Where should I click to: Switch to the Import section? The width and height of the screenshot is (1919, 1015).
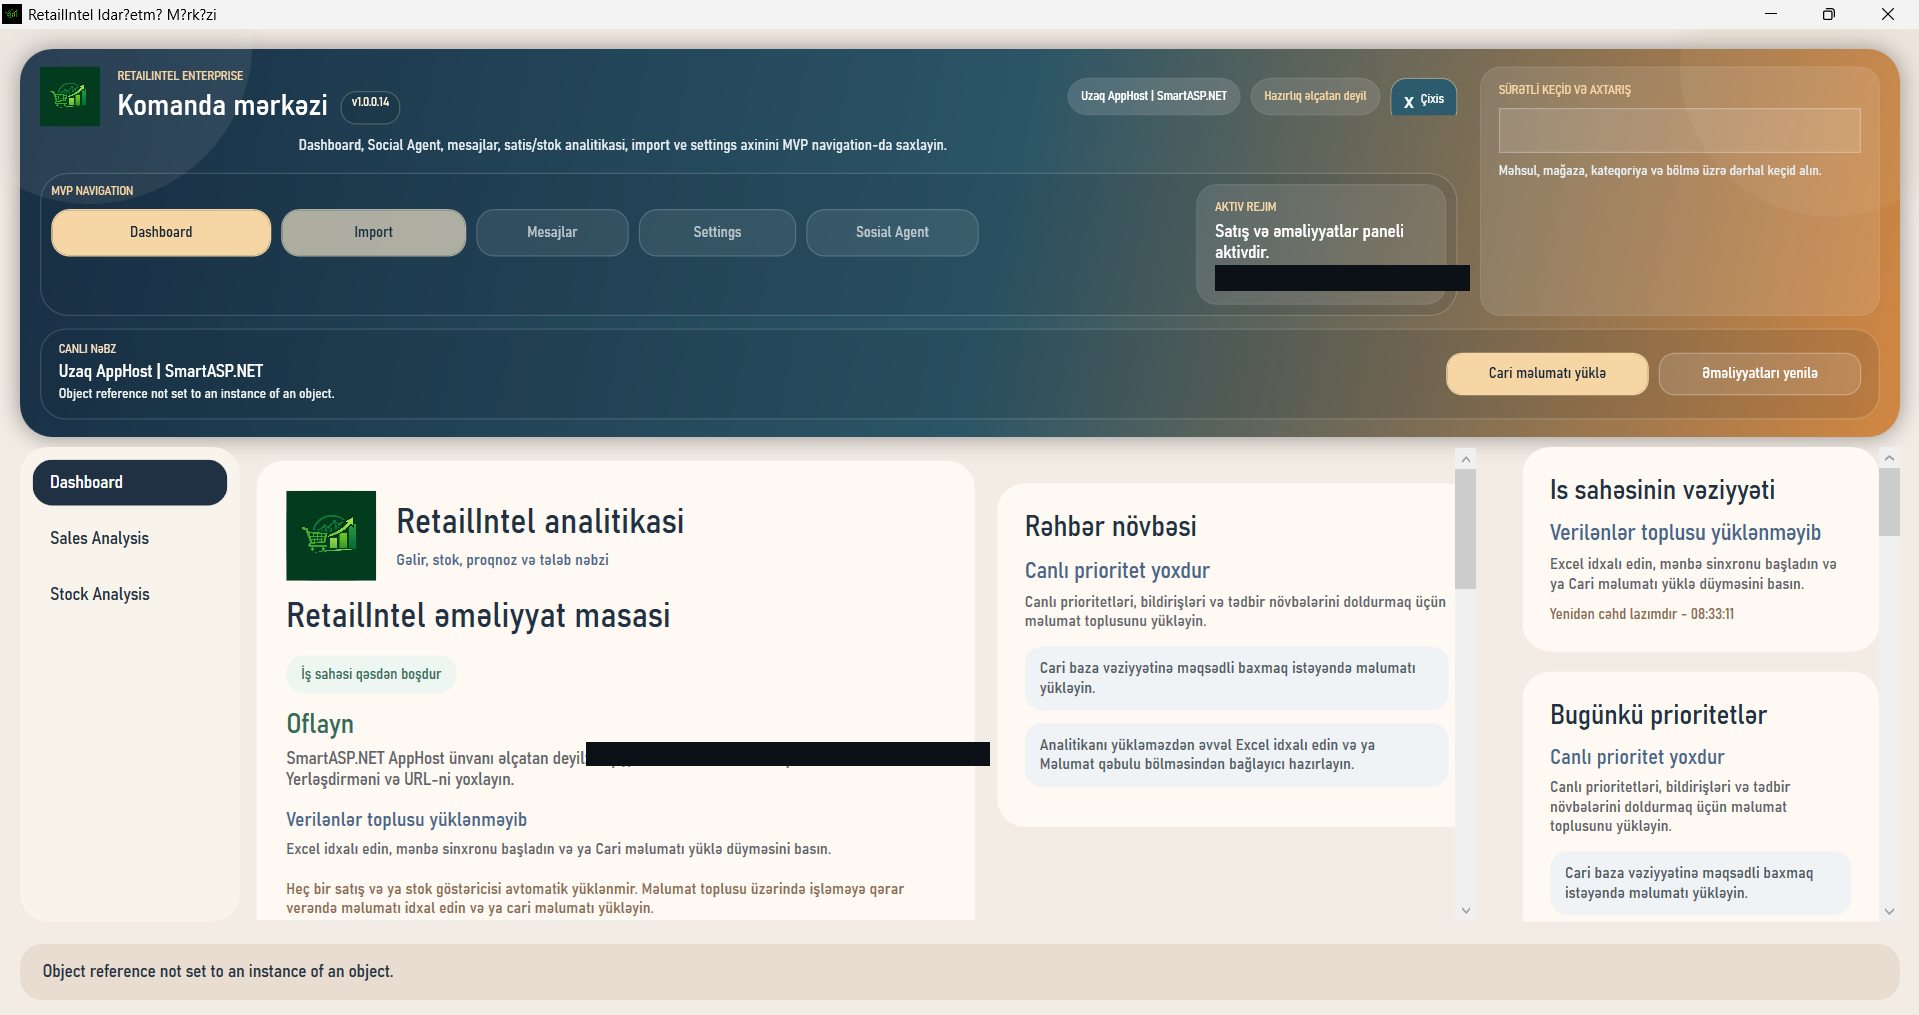pyautogui.click(x=373, y=232)
